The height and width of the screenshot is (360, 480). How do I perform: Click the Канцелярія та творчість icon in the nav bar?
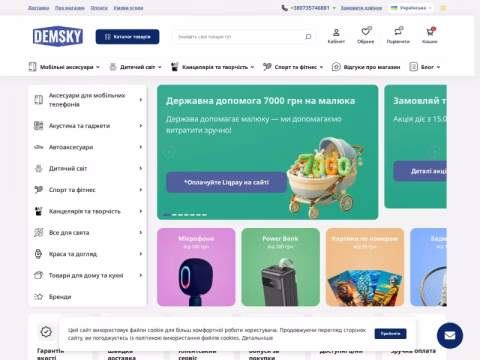[175, 67]
